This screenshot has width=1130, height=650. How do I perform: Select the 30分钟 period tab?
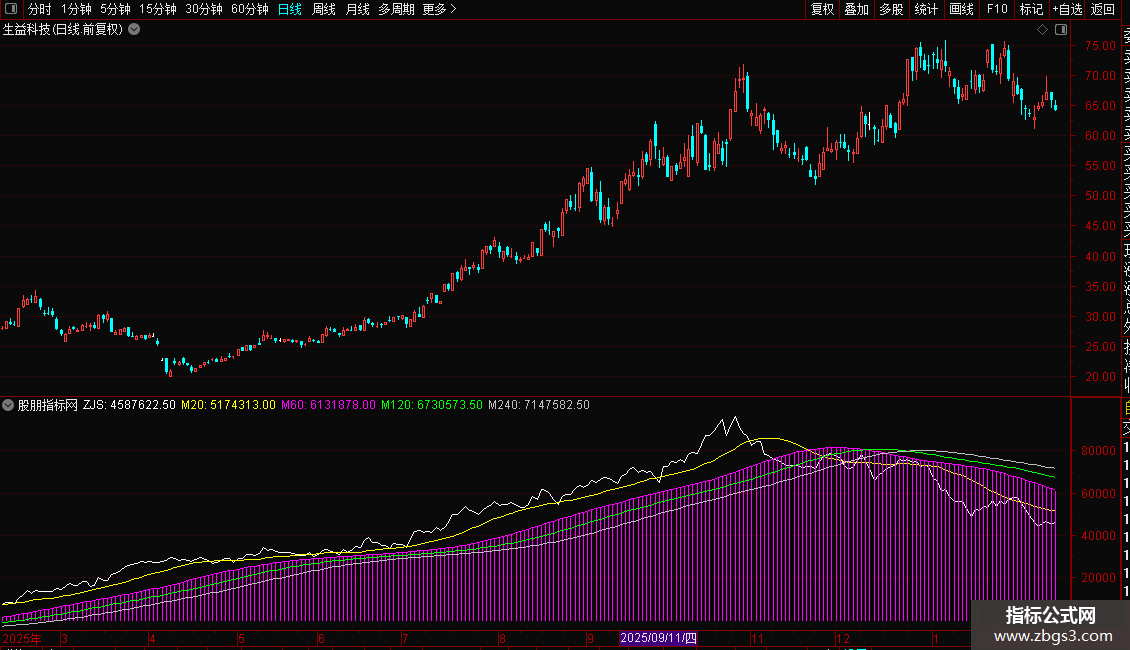click(204, 9)
